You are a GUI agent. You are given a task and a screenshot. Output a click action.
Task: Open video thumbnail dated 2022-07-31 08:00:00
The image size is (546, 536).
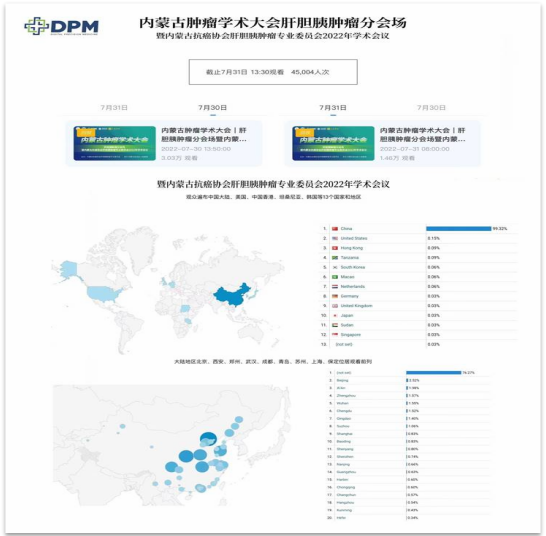pyautogui.click(x=333, y=143)
